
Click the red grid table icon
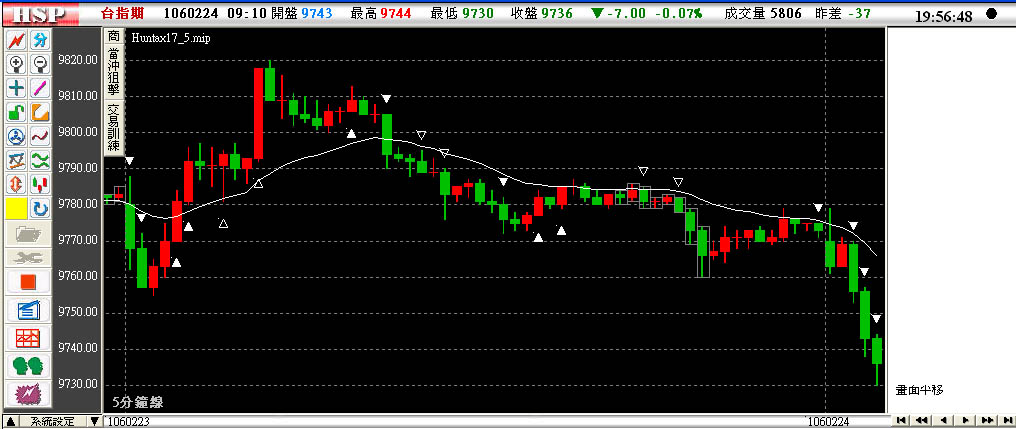click(x=28, y=338)
